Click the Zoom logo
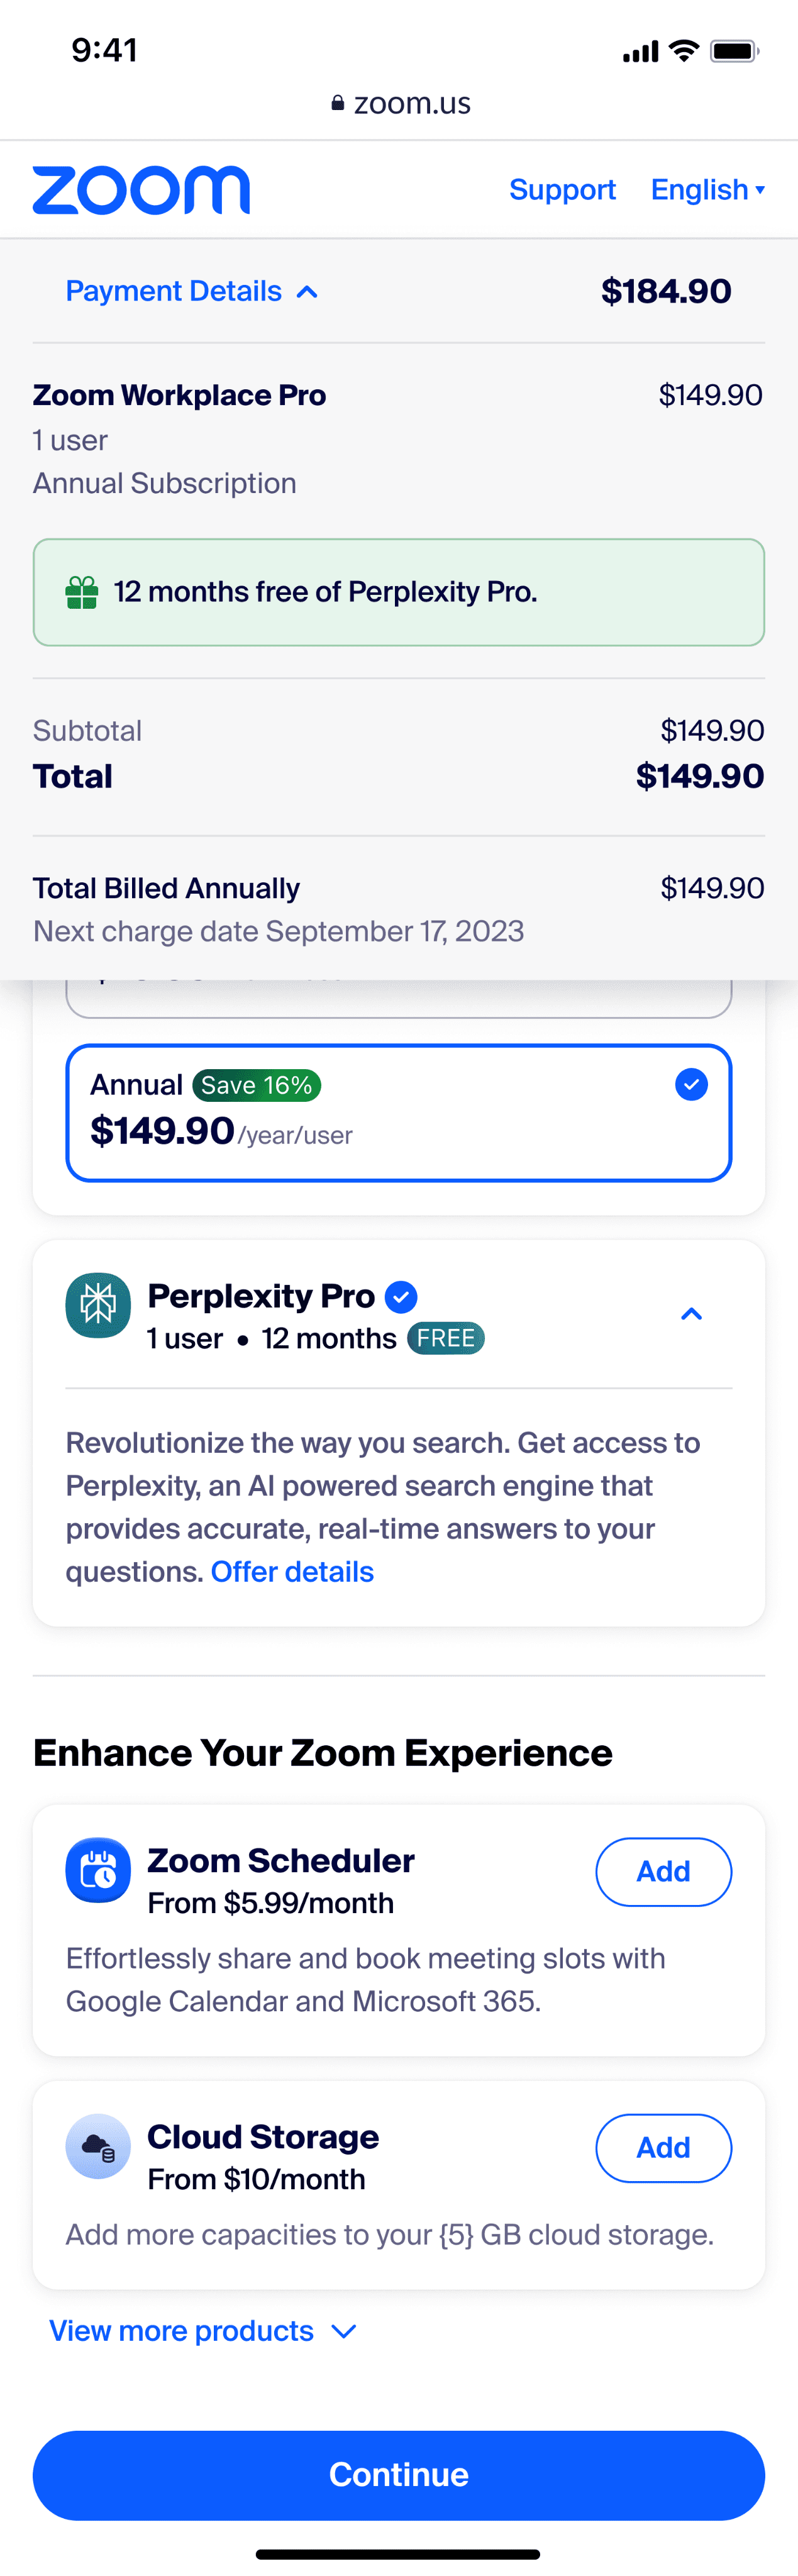This screenshot has height=2576, width=798. tap(141, 190)
